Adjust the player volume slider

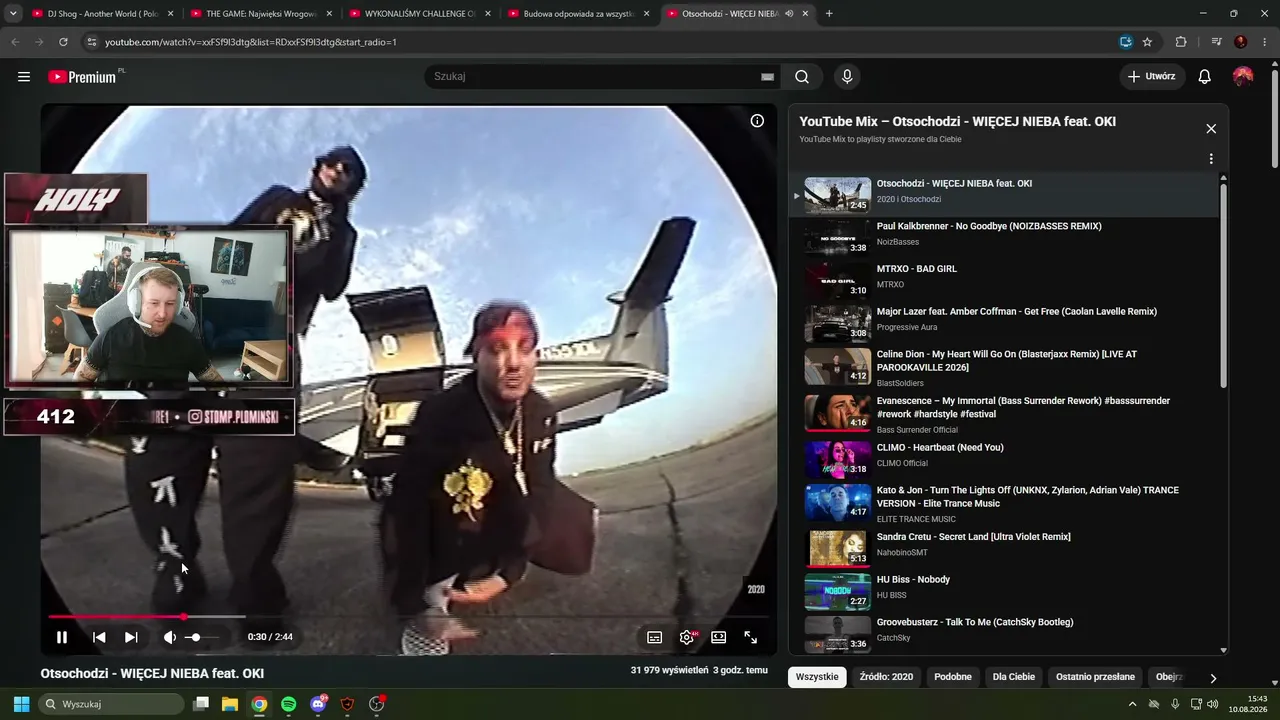(201, 637)
